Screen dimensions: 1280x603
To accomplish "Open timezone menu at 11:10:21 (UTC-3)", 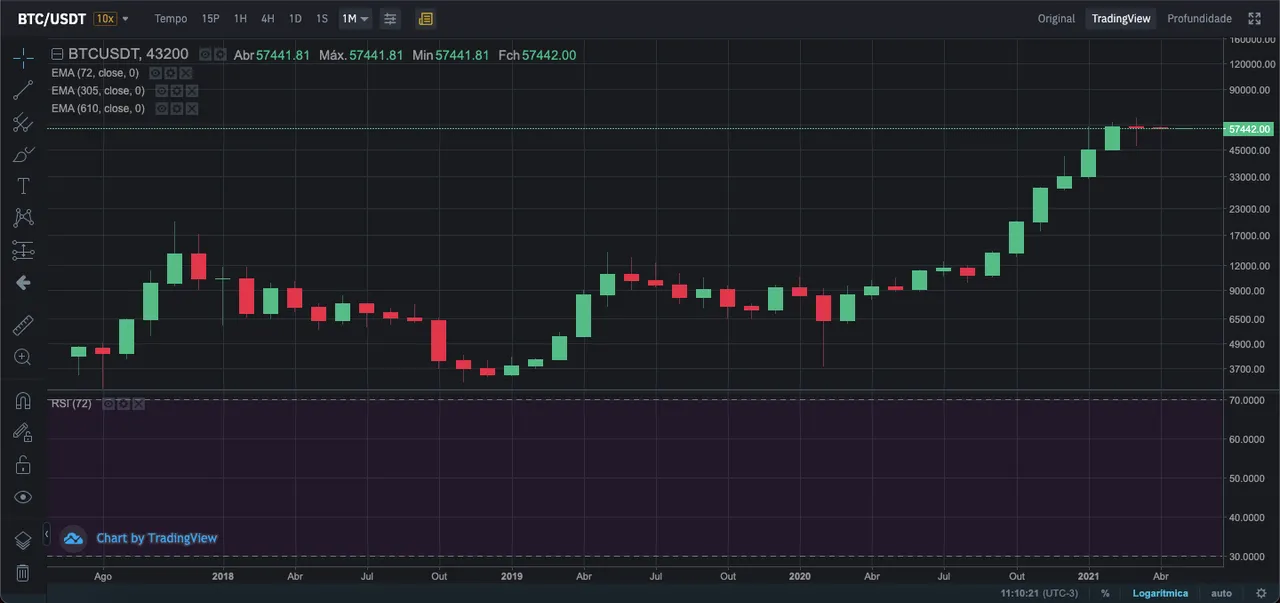I will tap(1039, 593).
